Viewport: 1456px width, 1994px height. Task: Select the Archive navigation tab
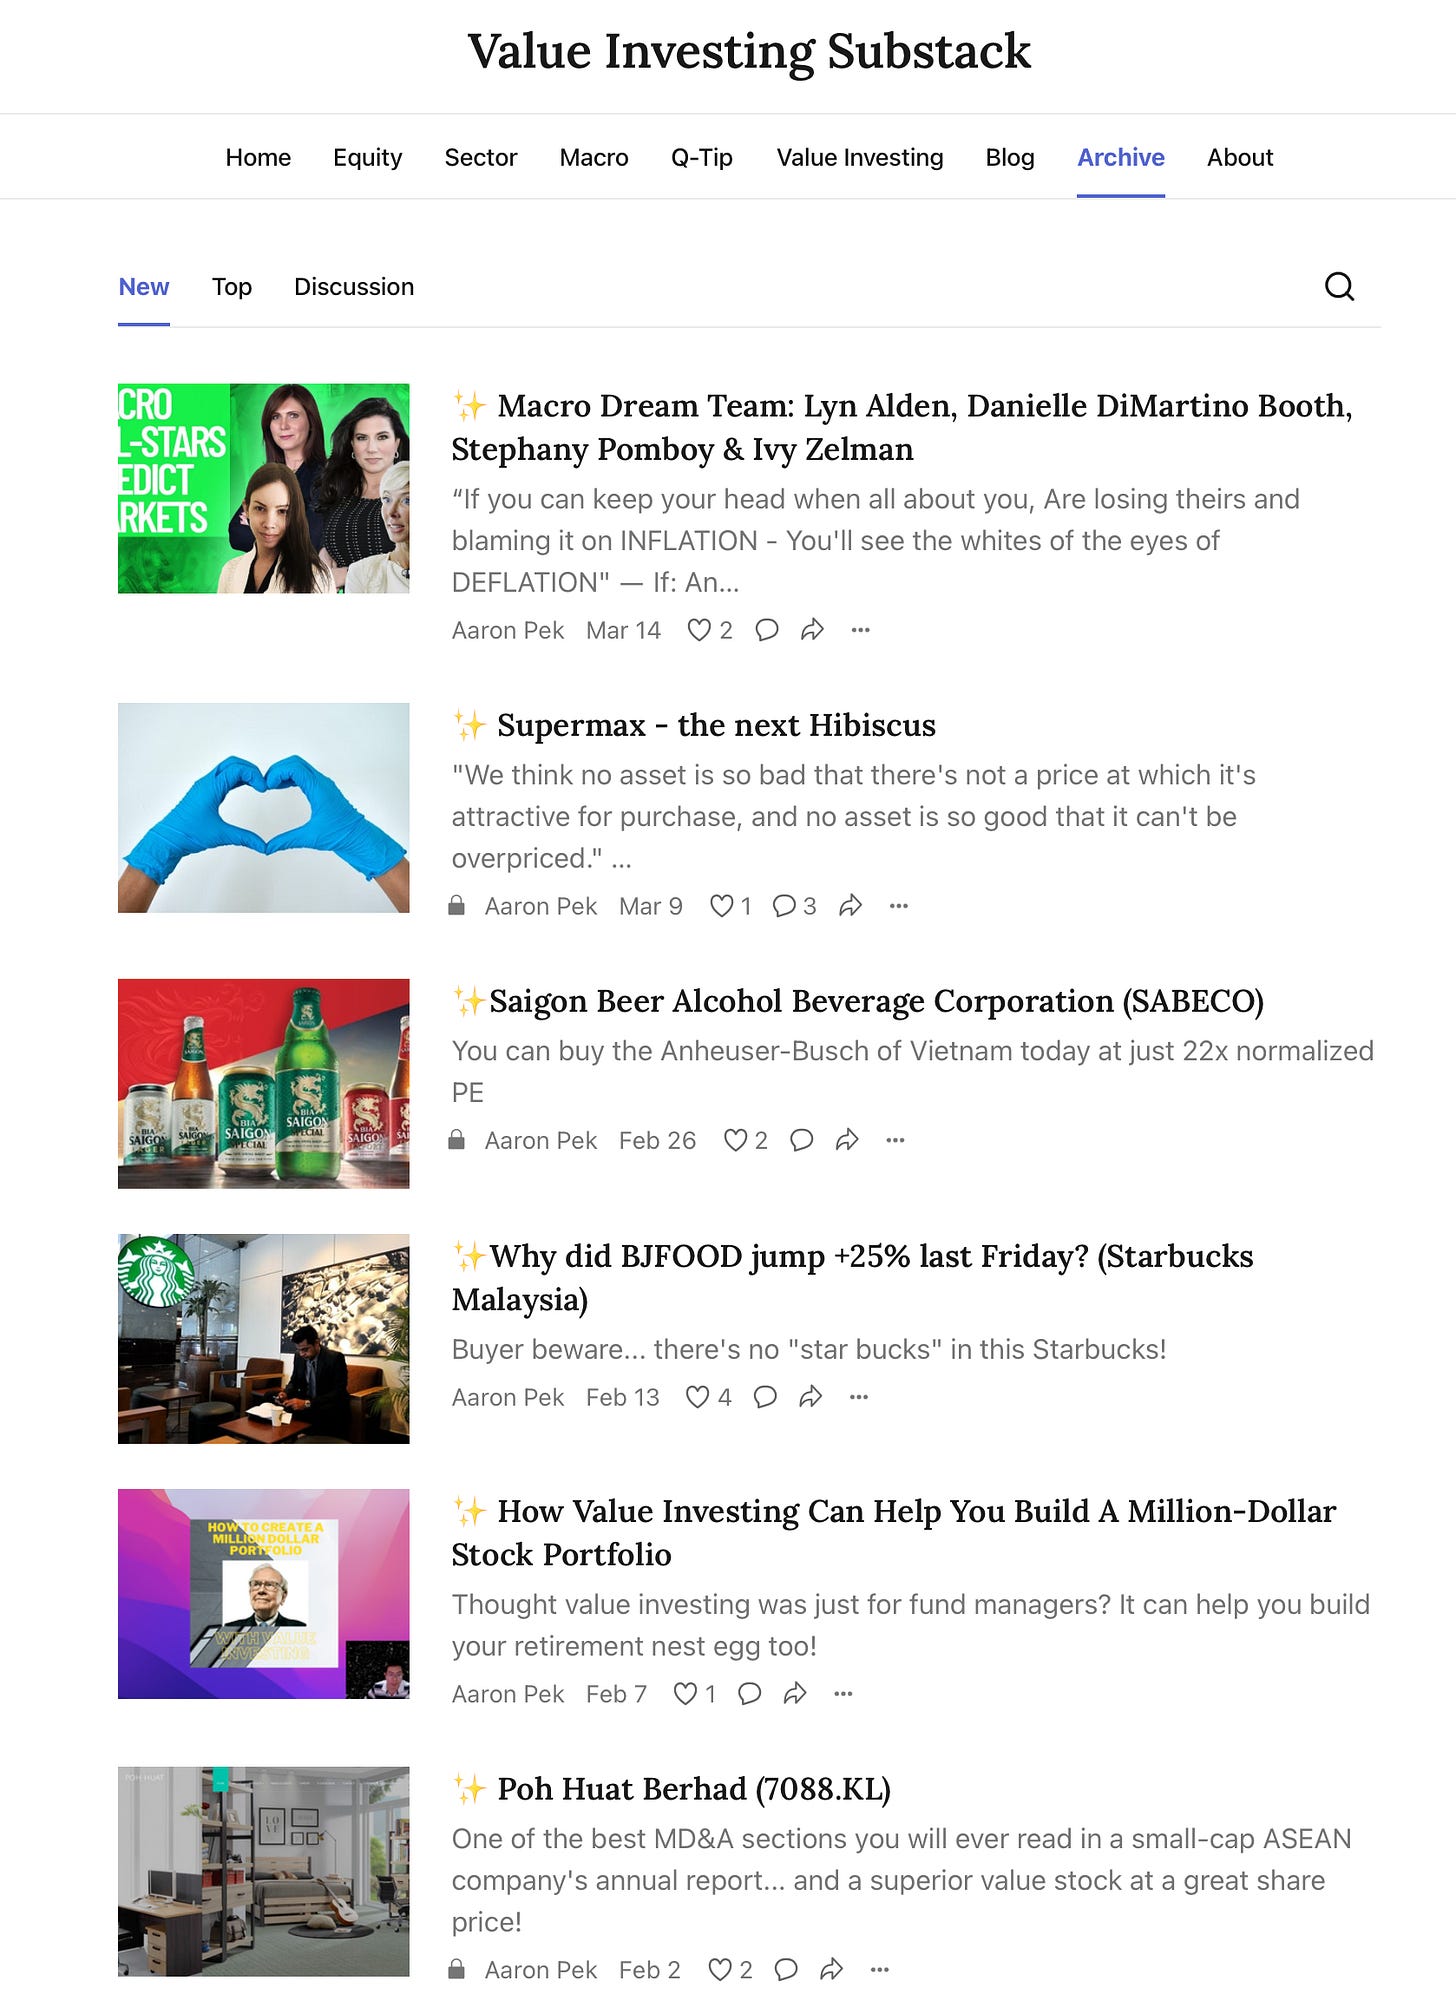coord(1121,158)
